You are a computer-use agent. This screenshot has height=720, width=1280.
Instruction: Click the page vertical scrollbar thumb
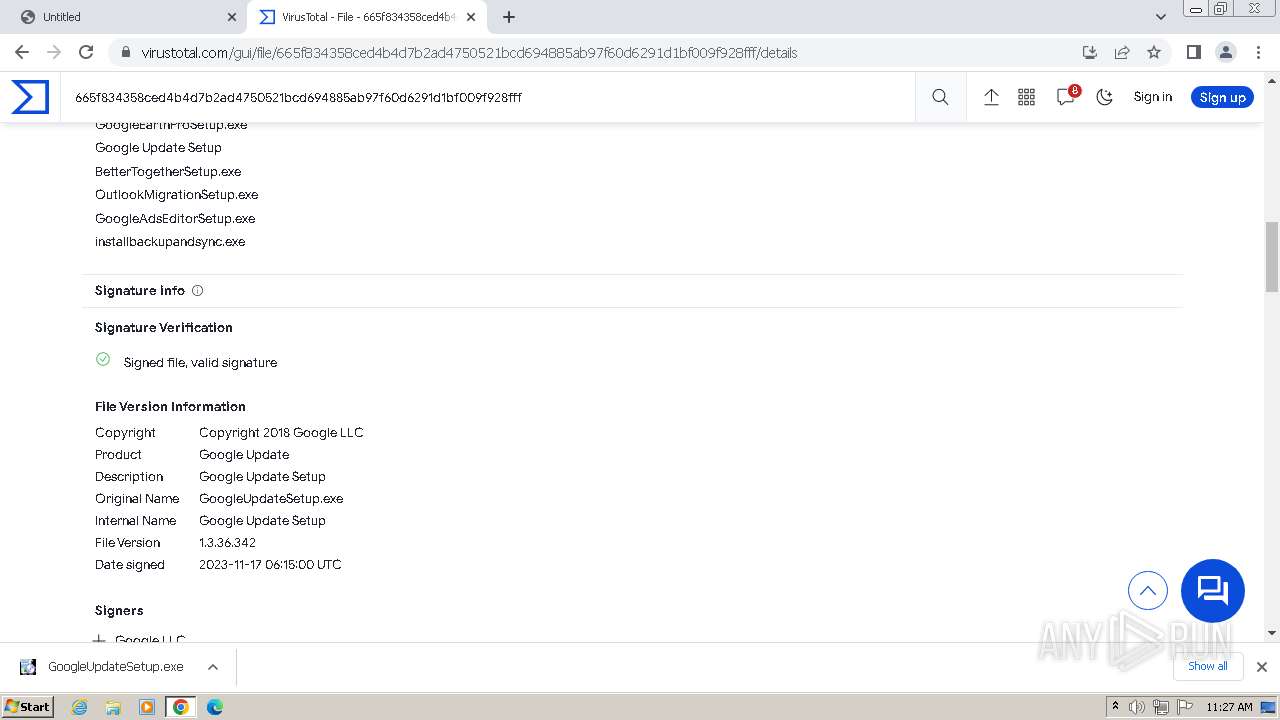point(1272,256)
